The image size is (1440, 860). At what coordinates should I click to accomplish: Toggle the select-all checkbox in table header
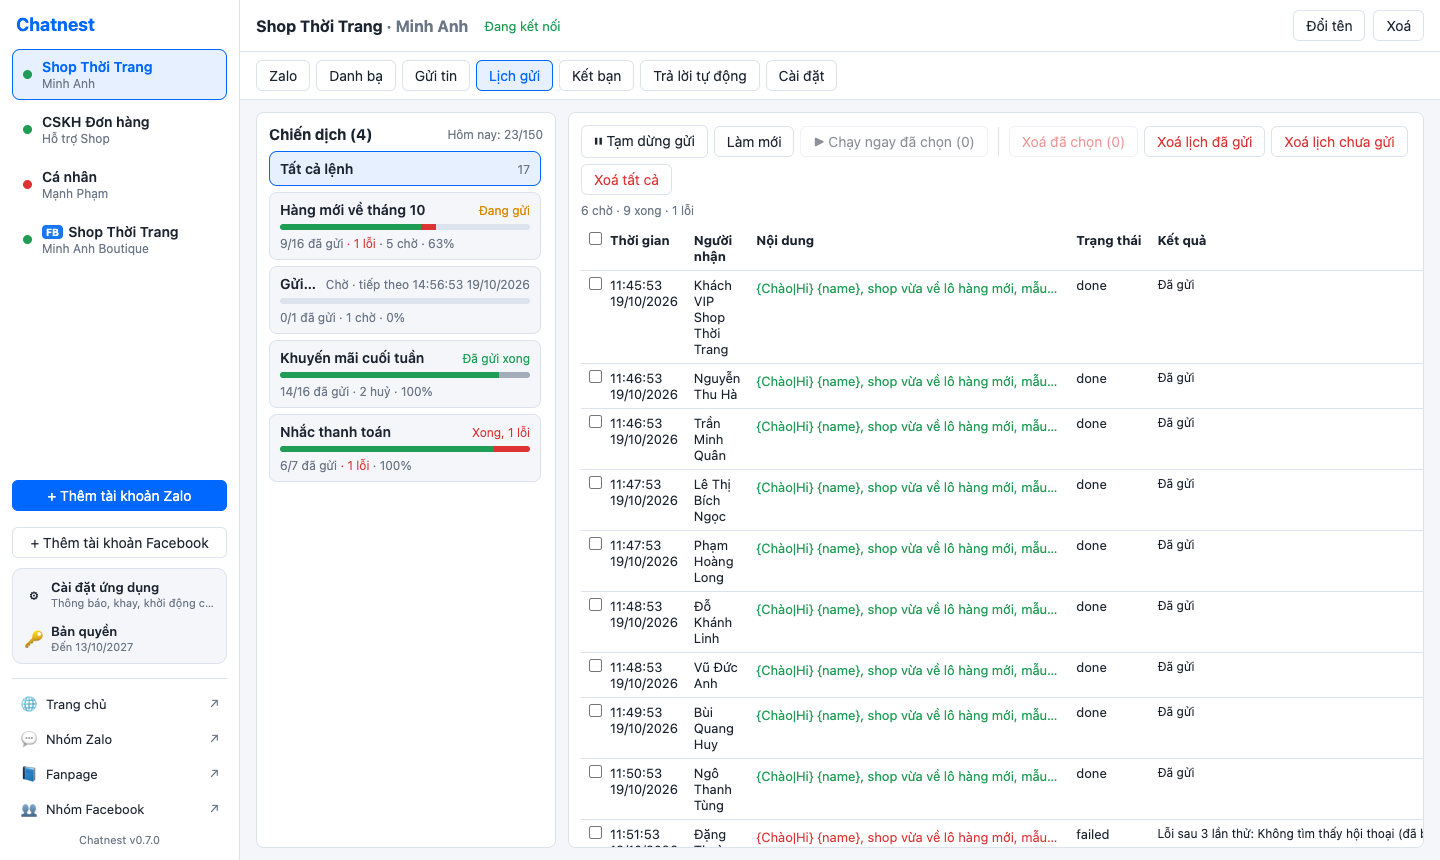(595, 239)
